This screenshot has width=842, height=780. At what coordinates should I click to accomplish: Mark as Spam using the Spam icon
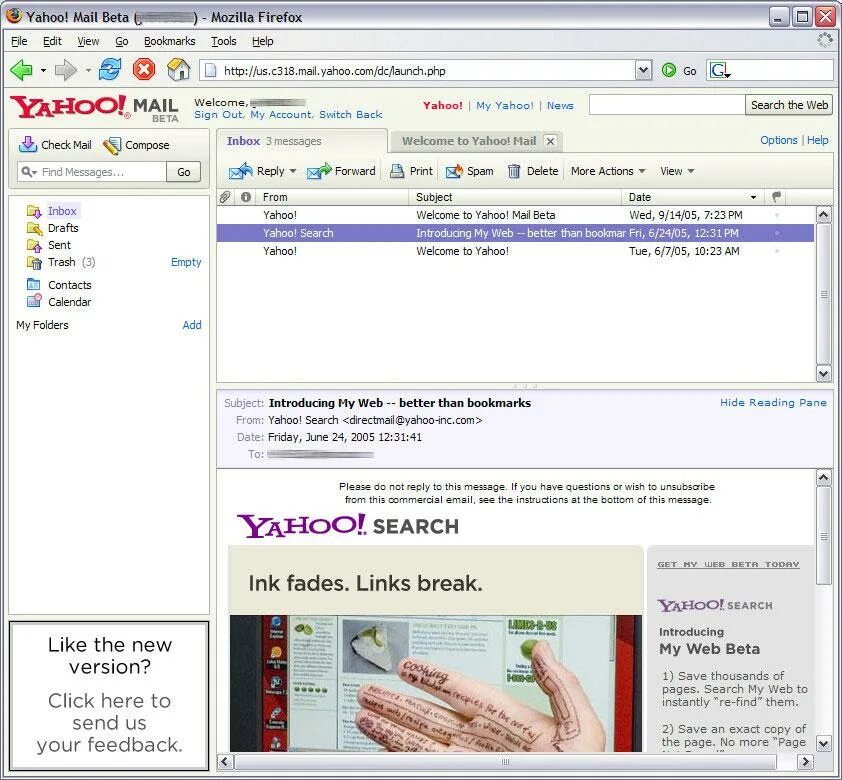(x=454, y=171)
